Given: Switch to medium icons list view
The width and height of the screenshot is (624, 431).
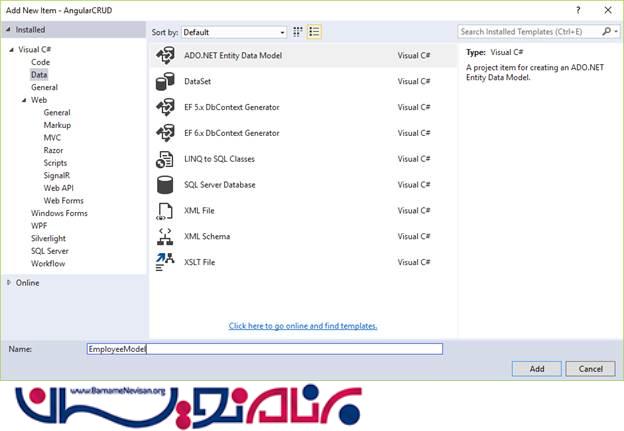Looking at the screenshot, I should tap(314, 32).
